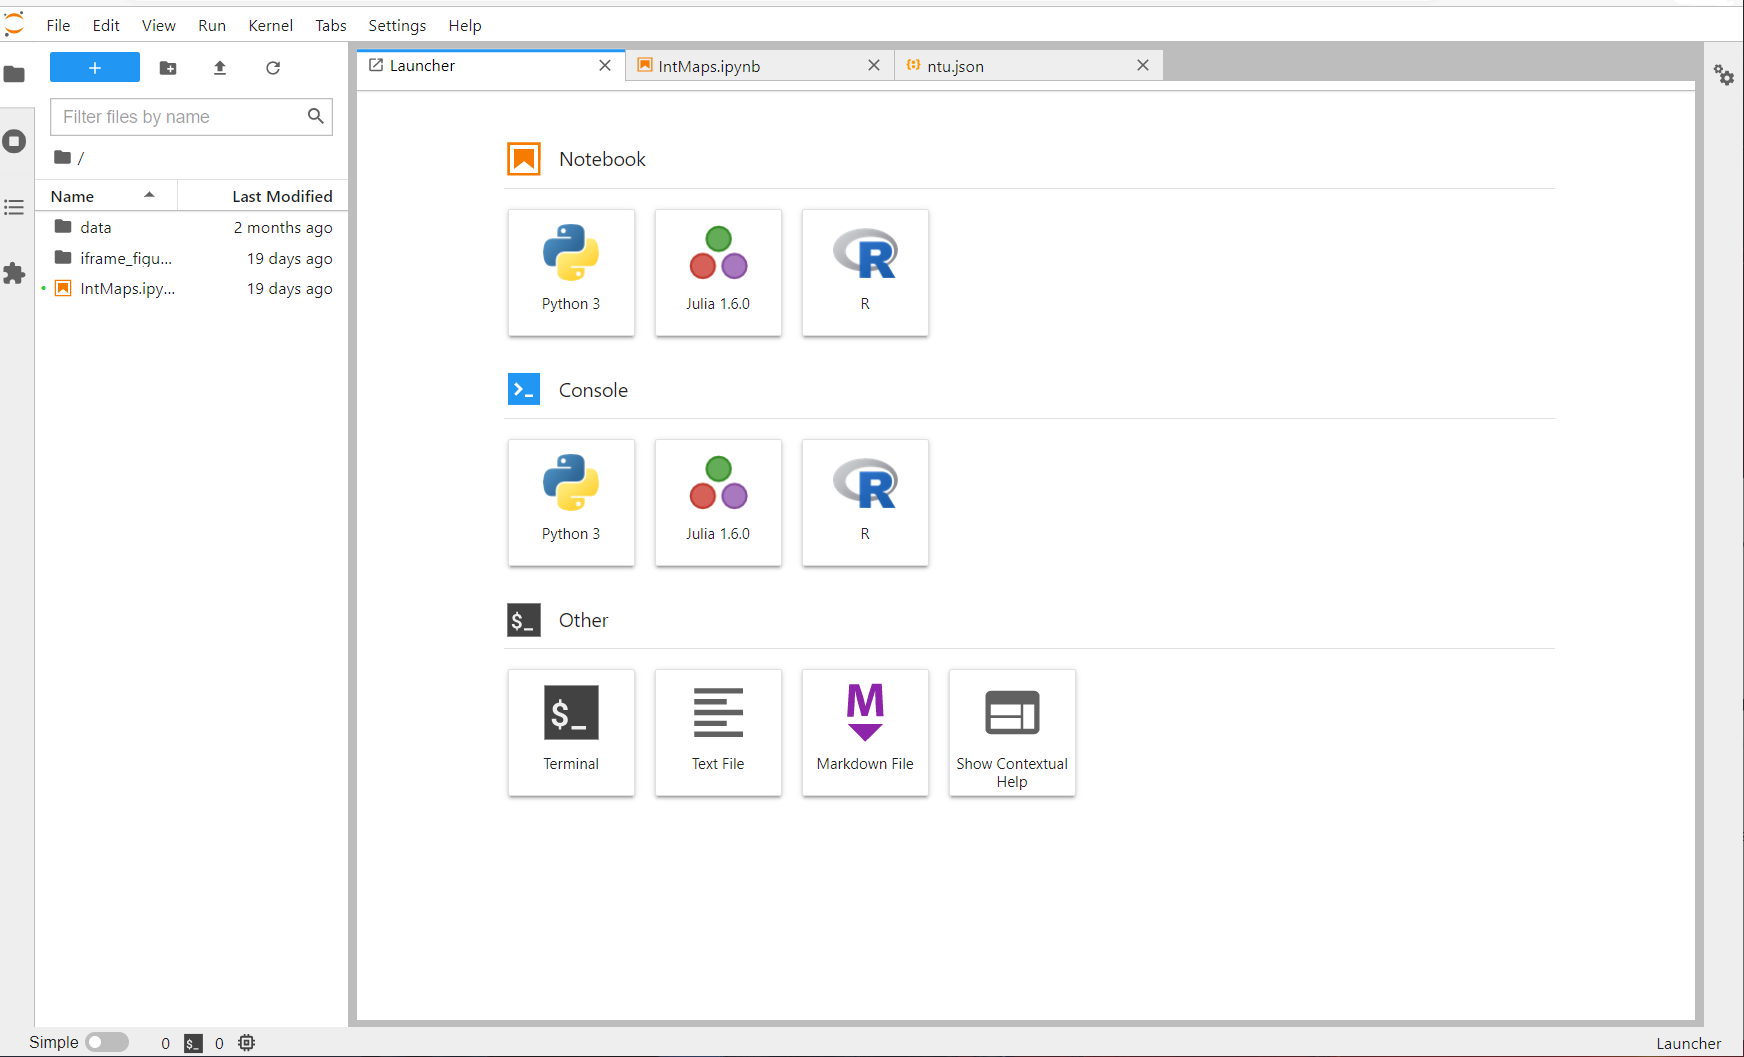Select the data folder
1744x1057 pixels.
191,228
